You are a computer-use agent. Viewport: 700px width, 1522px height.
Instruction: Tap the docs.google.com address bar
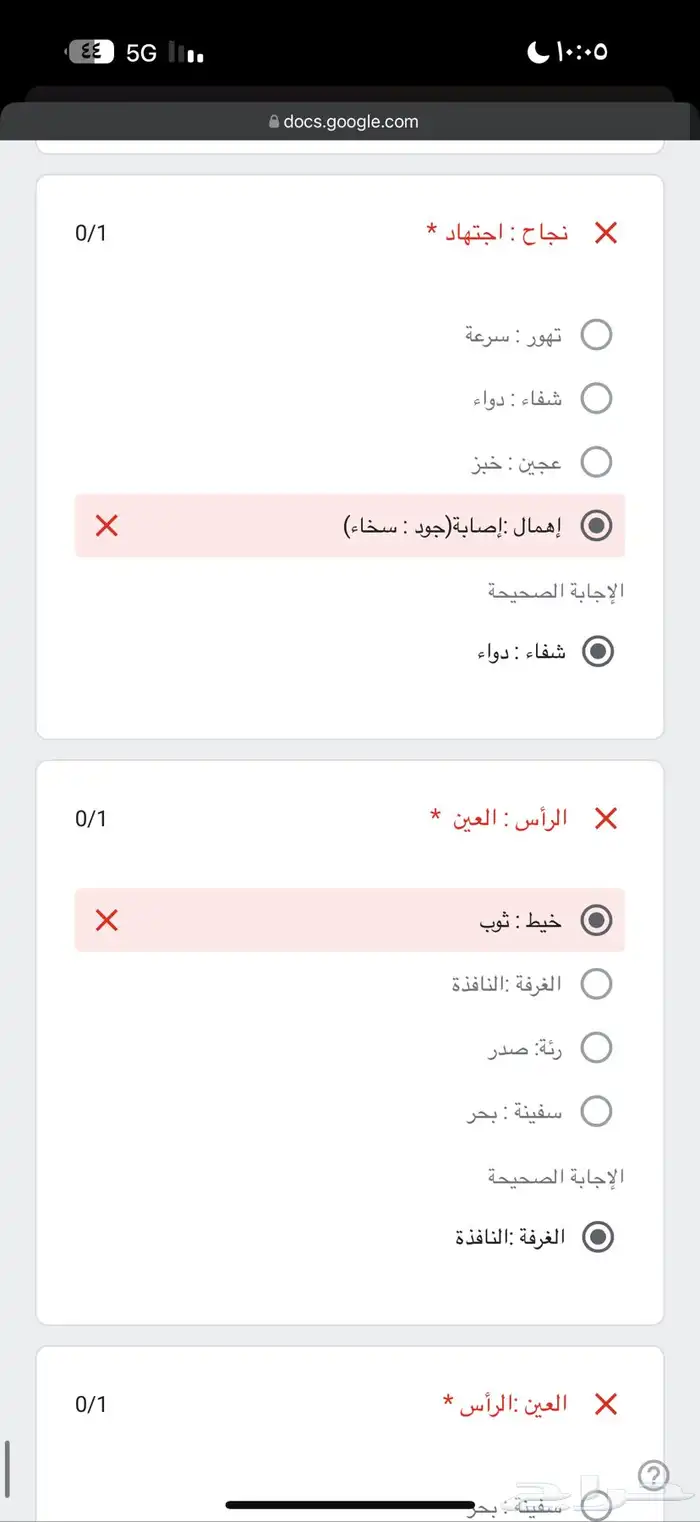click(x=350, y=121)
